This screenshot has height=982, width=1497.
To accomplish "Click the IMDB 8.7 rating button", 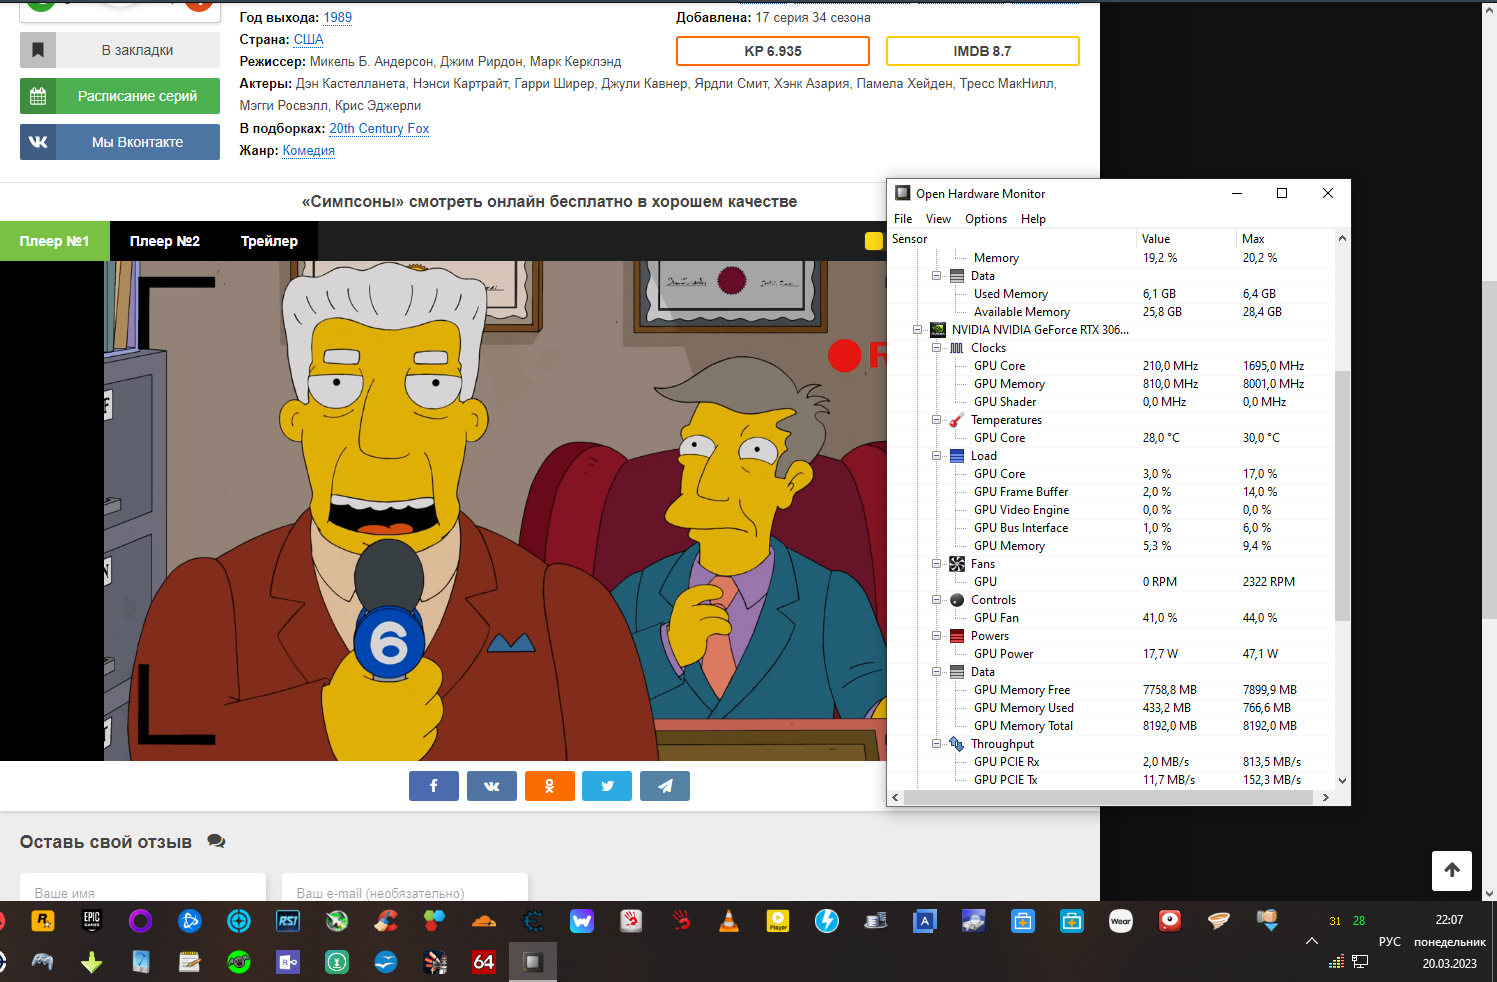I will click(x=983, y=51).
